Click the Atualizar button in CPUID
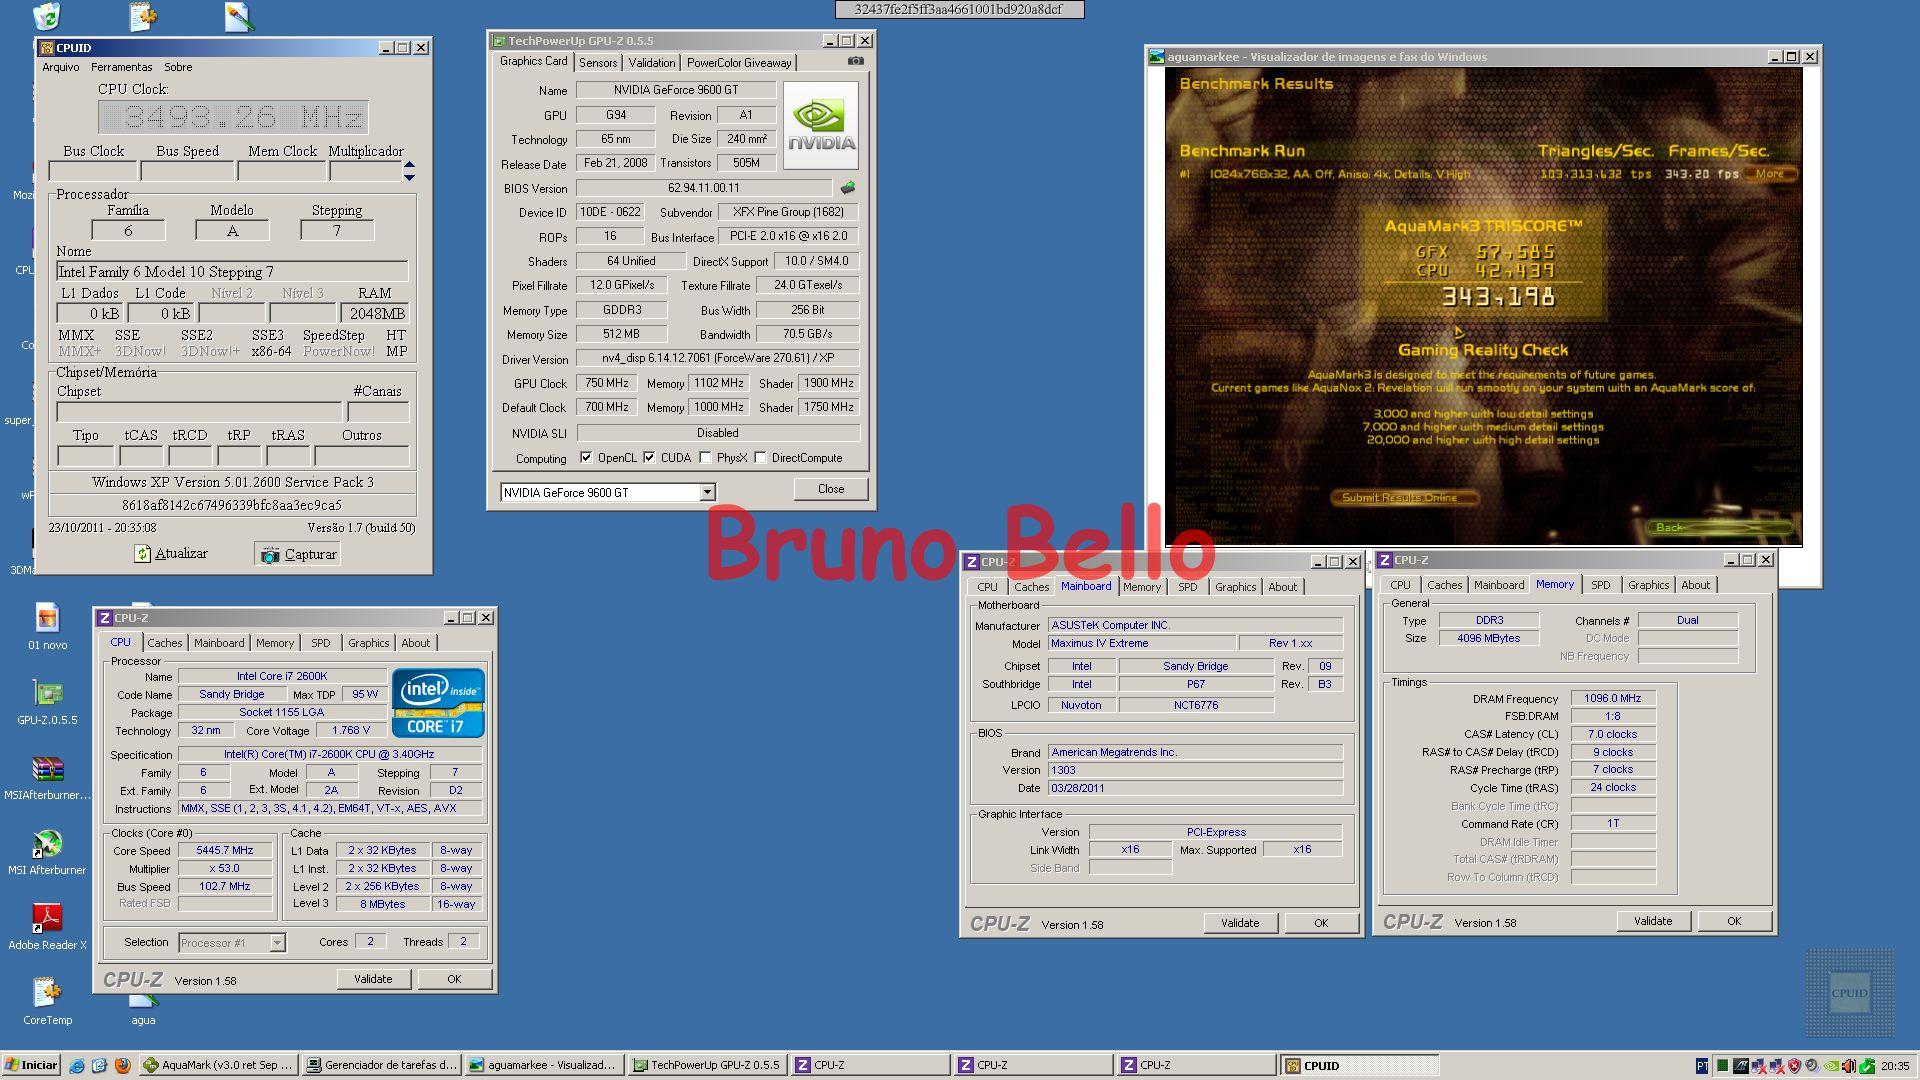 click(x=171, y=554)
